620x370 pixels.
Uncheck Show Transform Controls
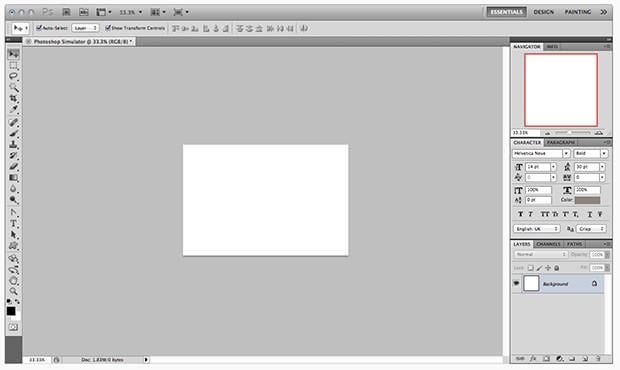pyautogui.click(x=108, y=28)
